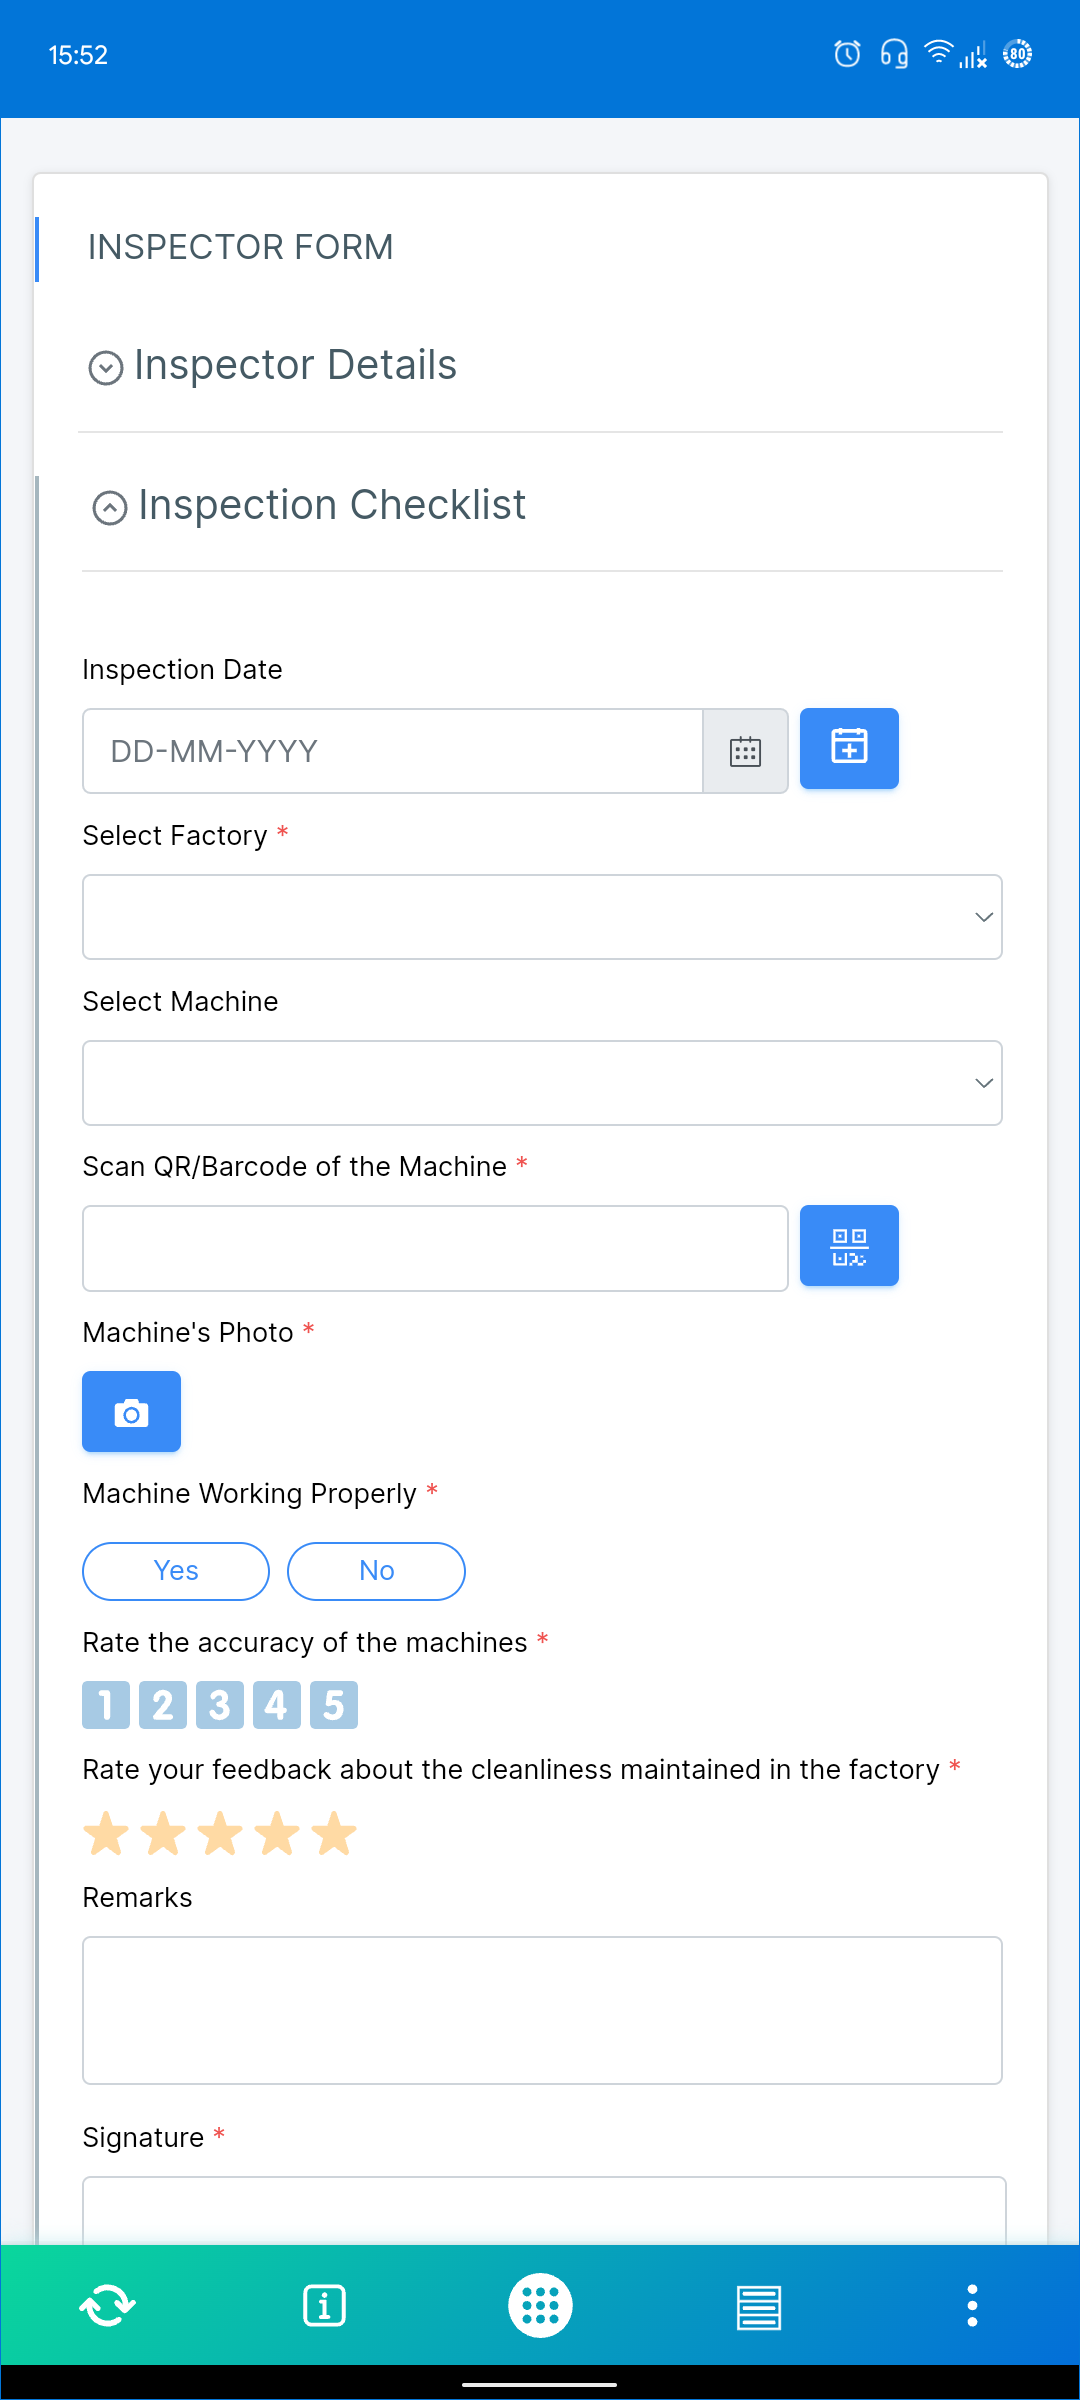1080x2400 pixels.
Task: Tap the camera icon for Machine's Photo
Action: tap(131, 1411)
